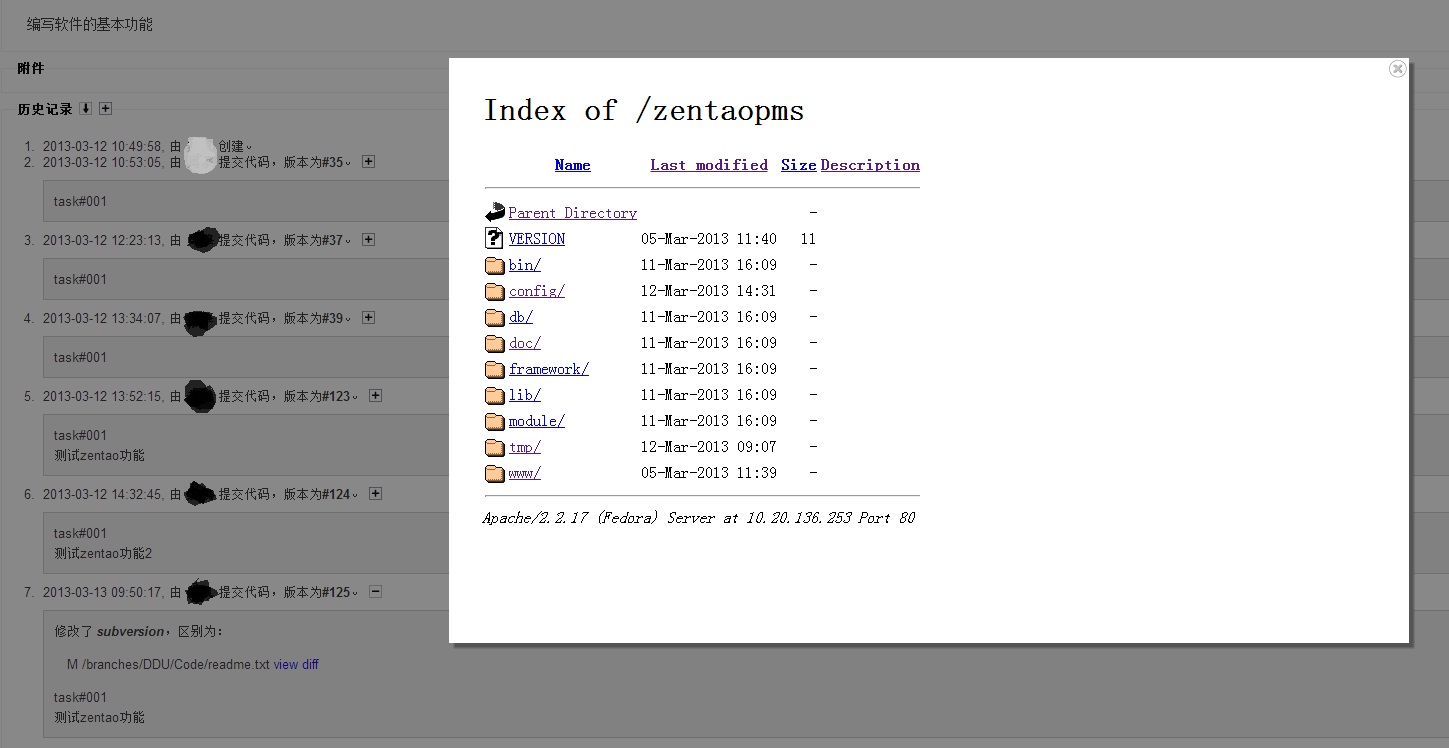Expand all history records beside 历史记录
The height and width of the screenshot is (748, 1449).
pos(105,108)
